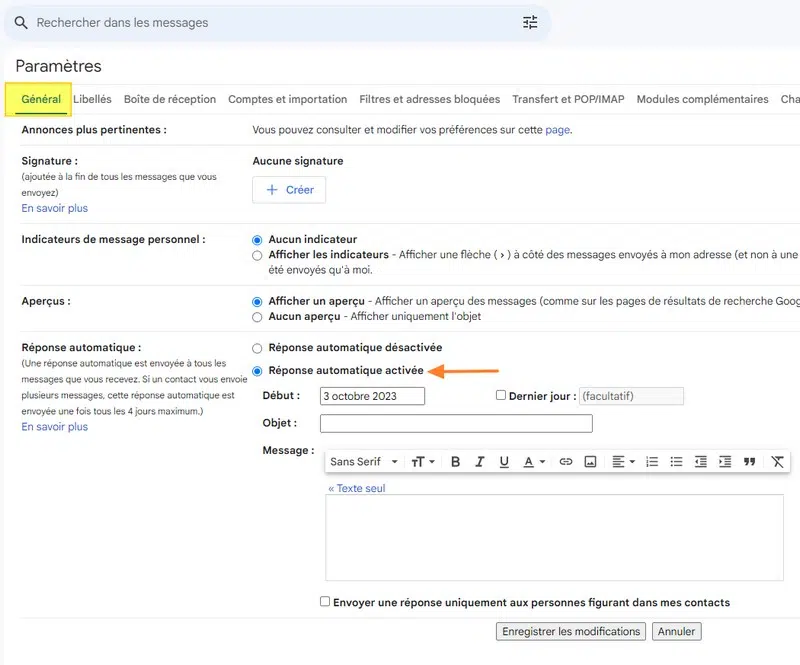Apply blockquote formatting to the message

[x=751, y=461]
